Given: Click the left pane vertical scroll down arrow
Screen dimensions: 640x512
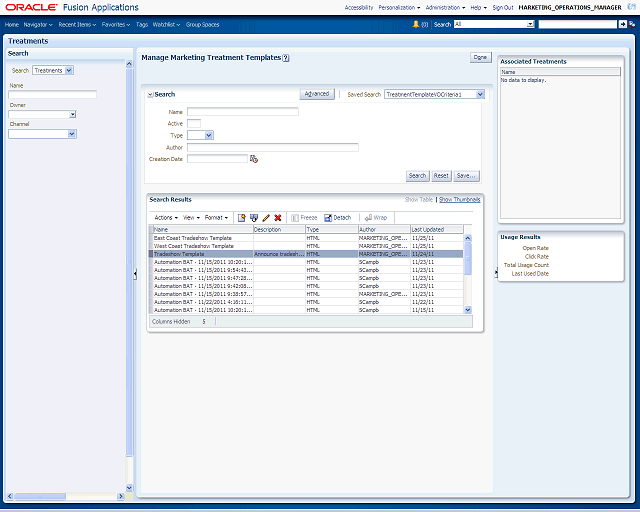Looking at the screenshot, I should point(129,488).
